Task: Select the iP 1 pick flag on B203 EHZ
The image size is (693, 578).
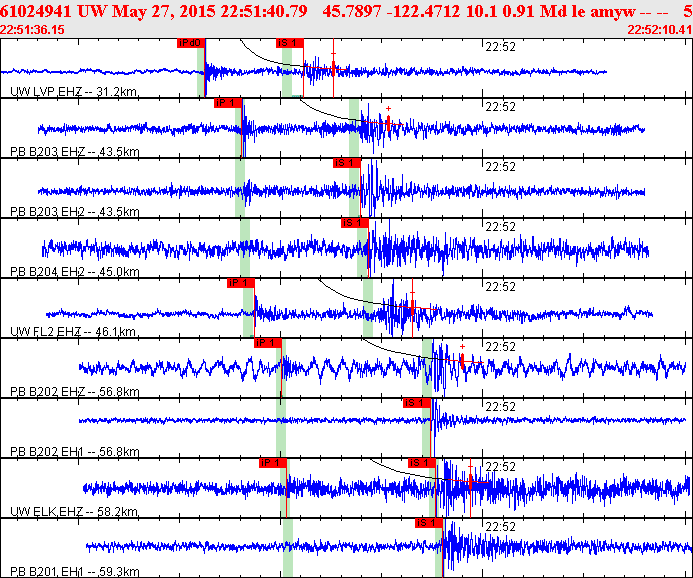Action: pos(228,103)
